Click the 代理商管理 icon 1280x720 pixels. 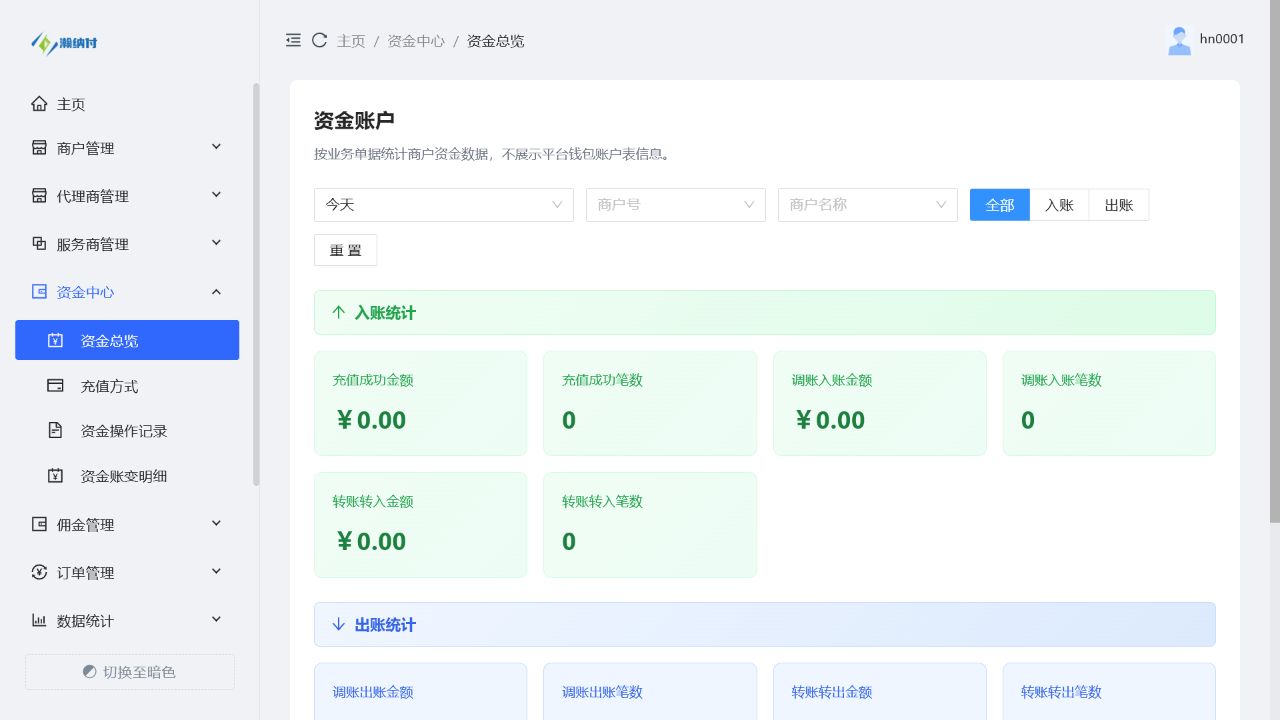[39, 196]
